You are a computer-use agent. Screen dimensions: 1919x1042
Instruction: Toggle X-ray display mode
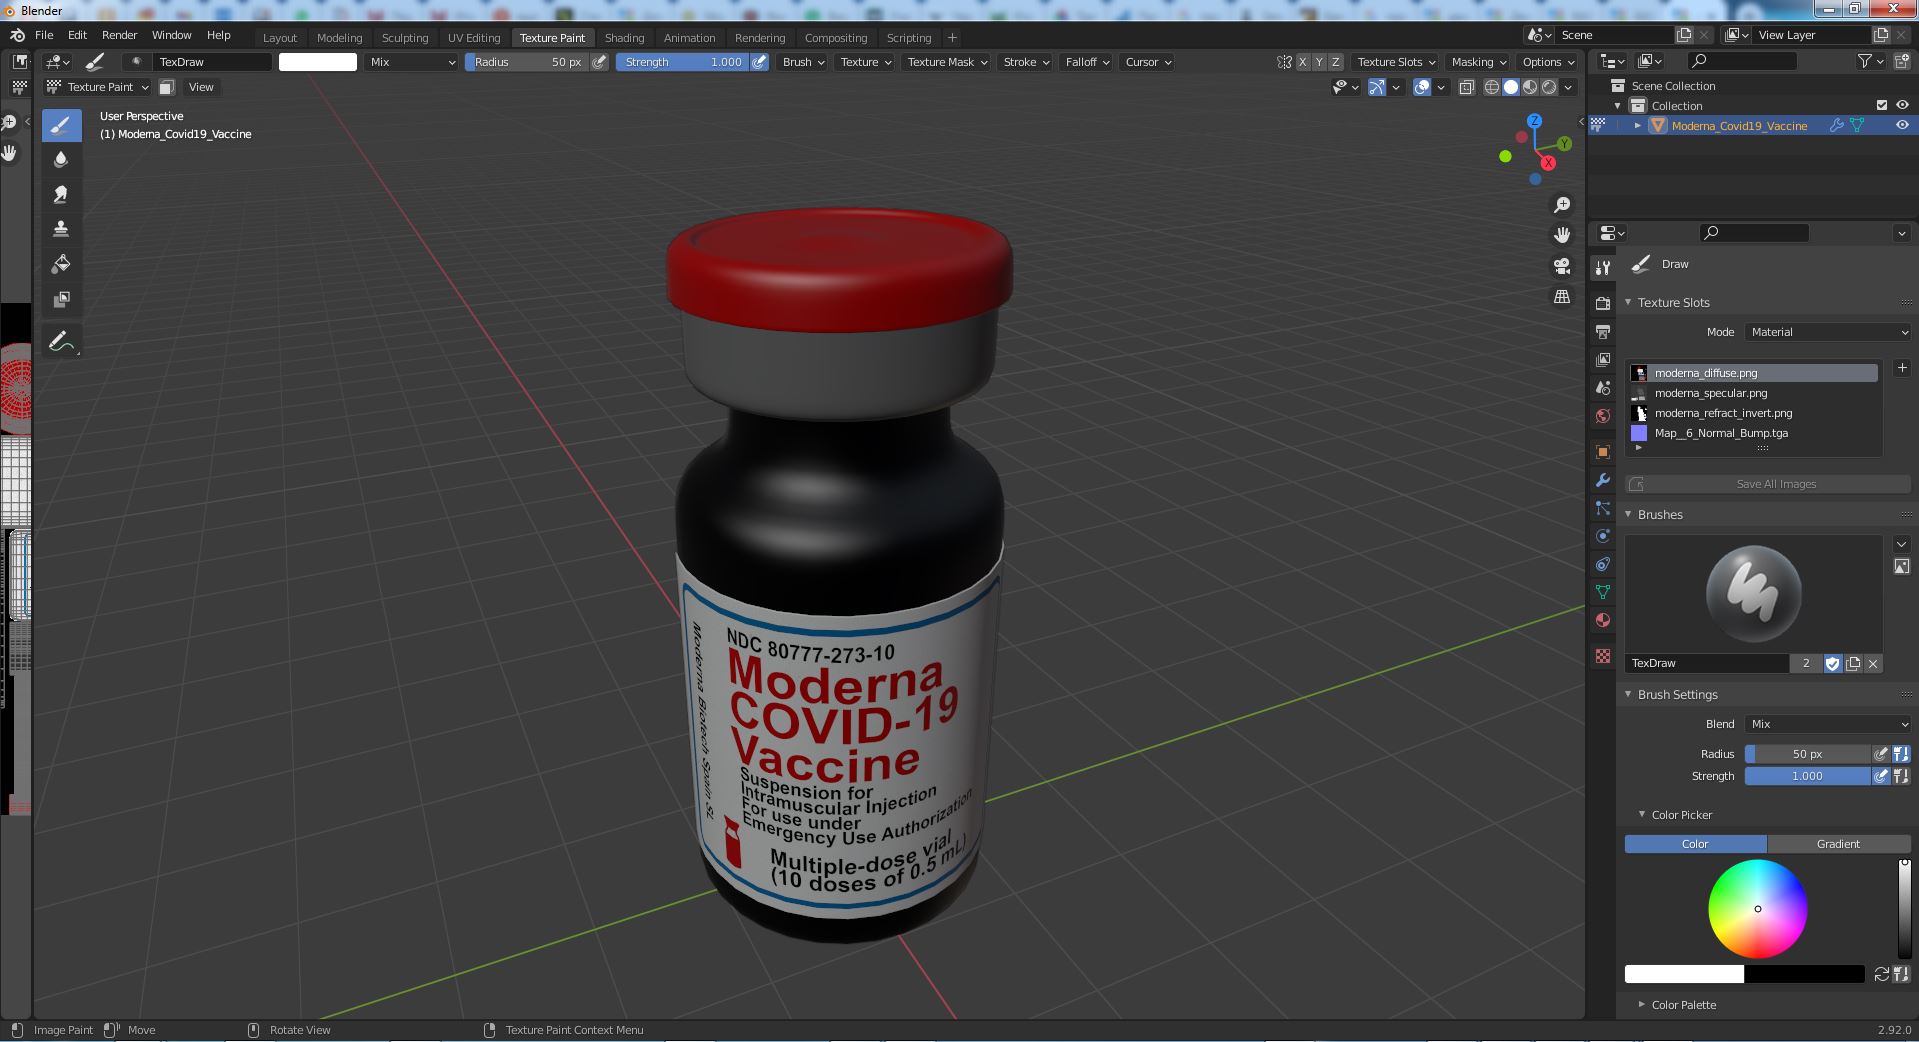coord(1466,87)
